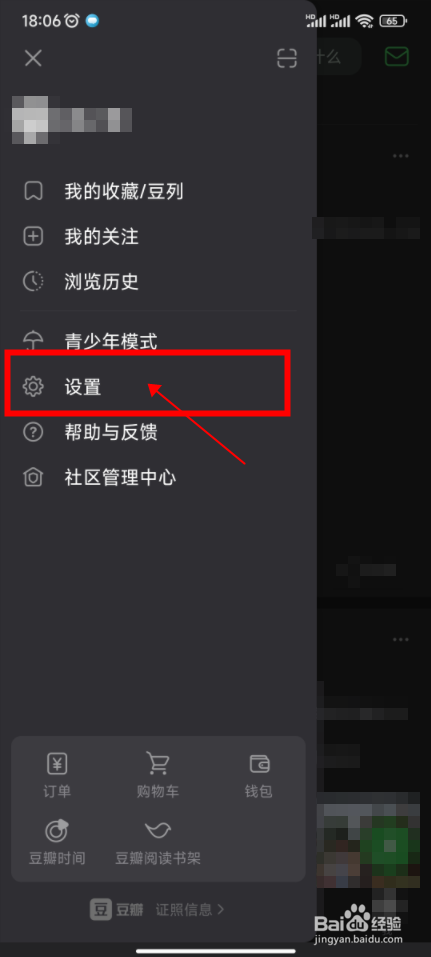Open 豆瓣阅读书架 bookshelf shortcut
Screen dimensions: 431x957
pos(158,842)
